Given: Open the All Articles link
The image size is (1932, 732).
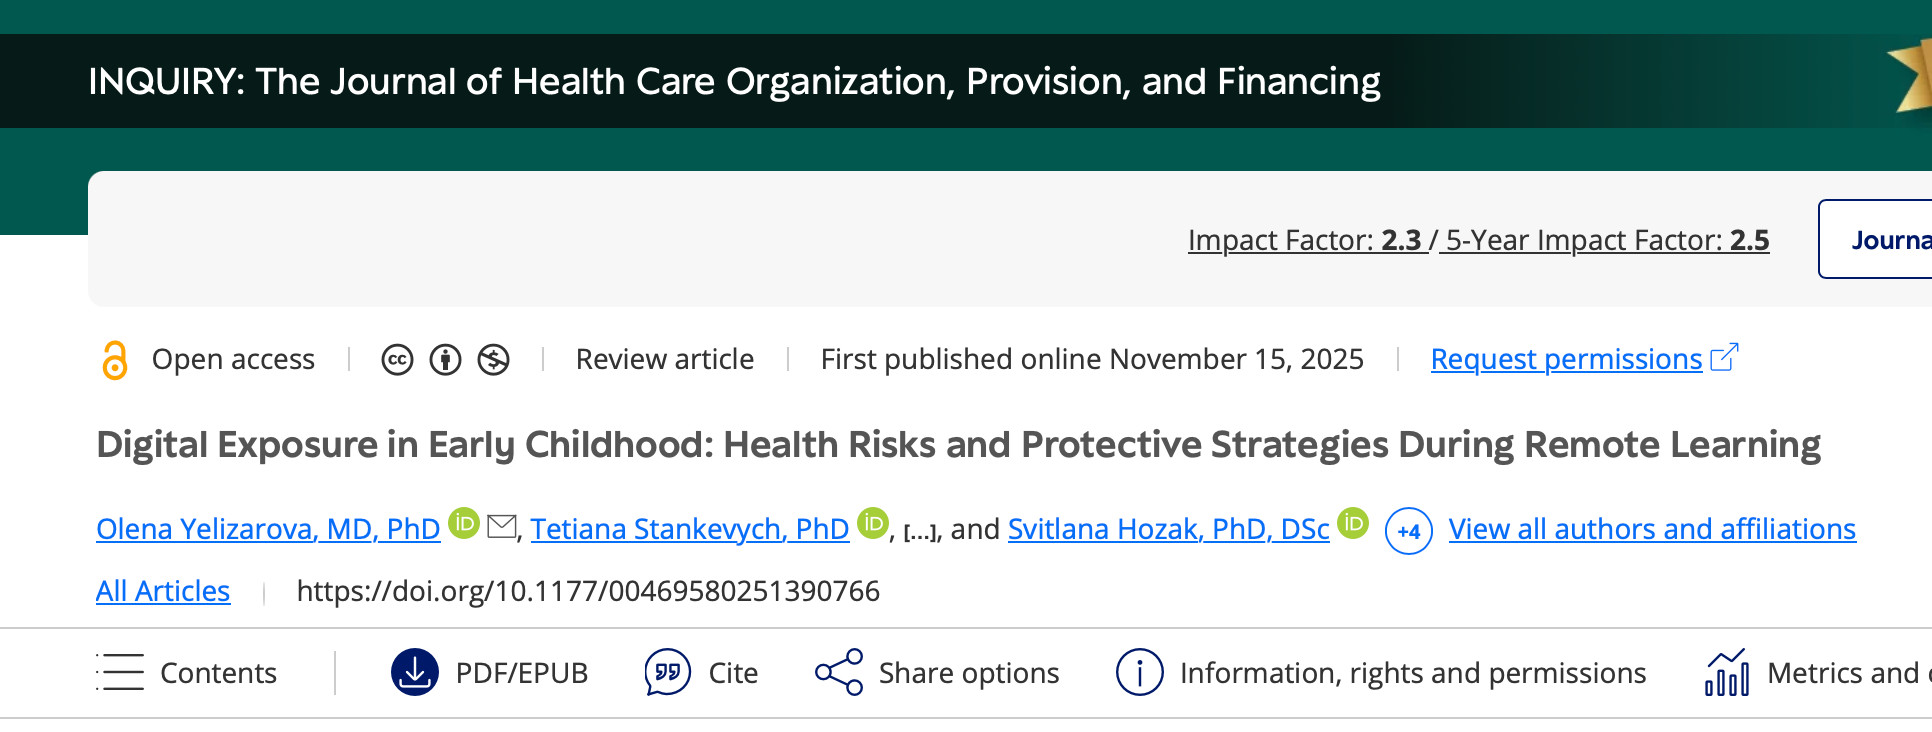Looking at the screenshot, I should click(163, 591).
